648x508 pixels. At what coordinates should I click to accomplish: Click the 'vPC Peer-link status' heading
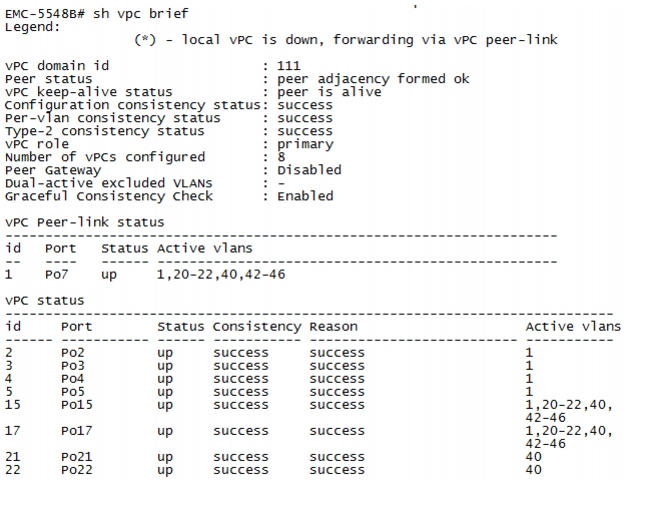tap(84, 222)
